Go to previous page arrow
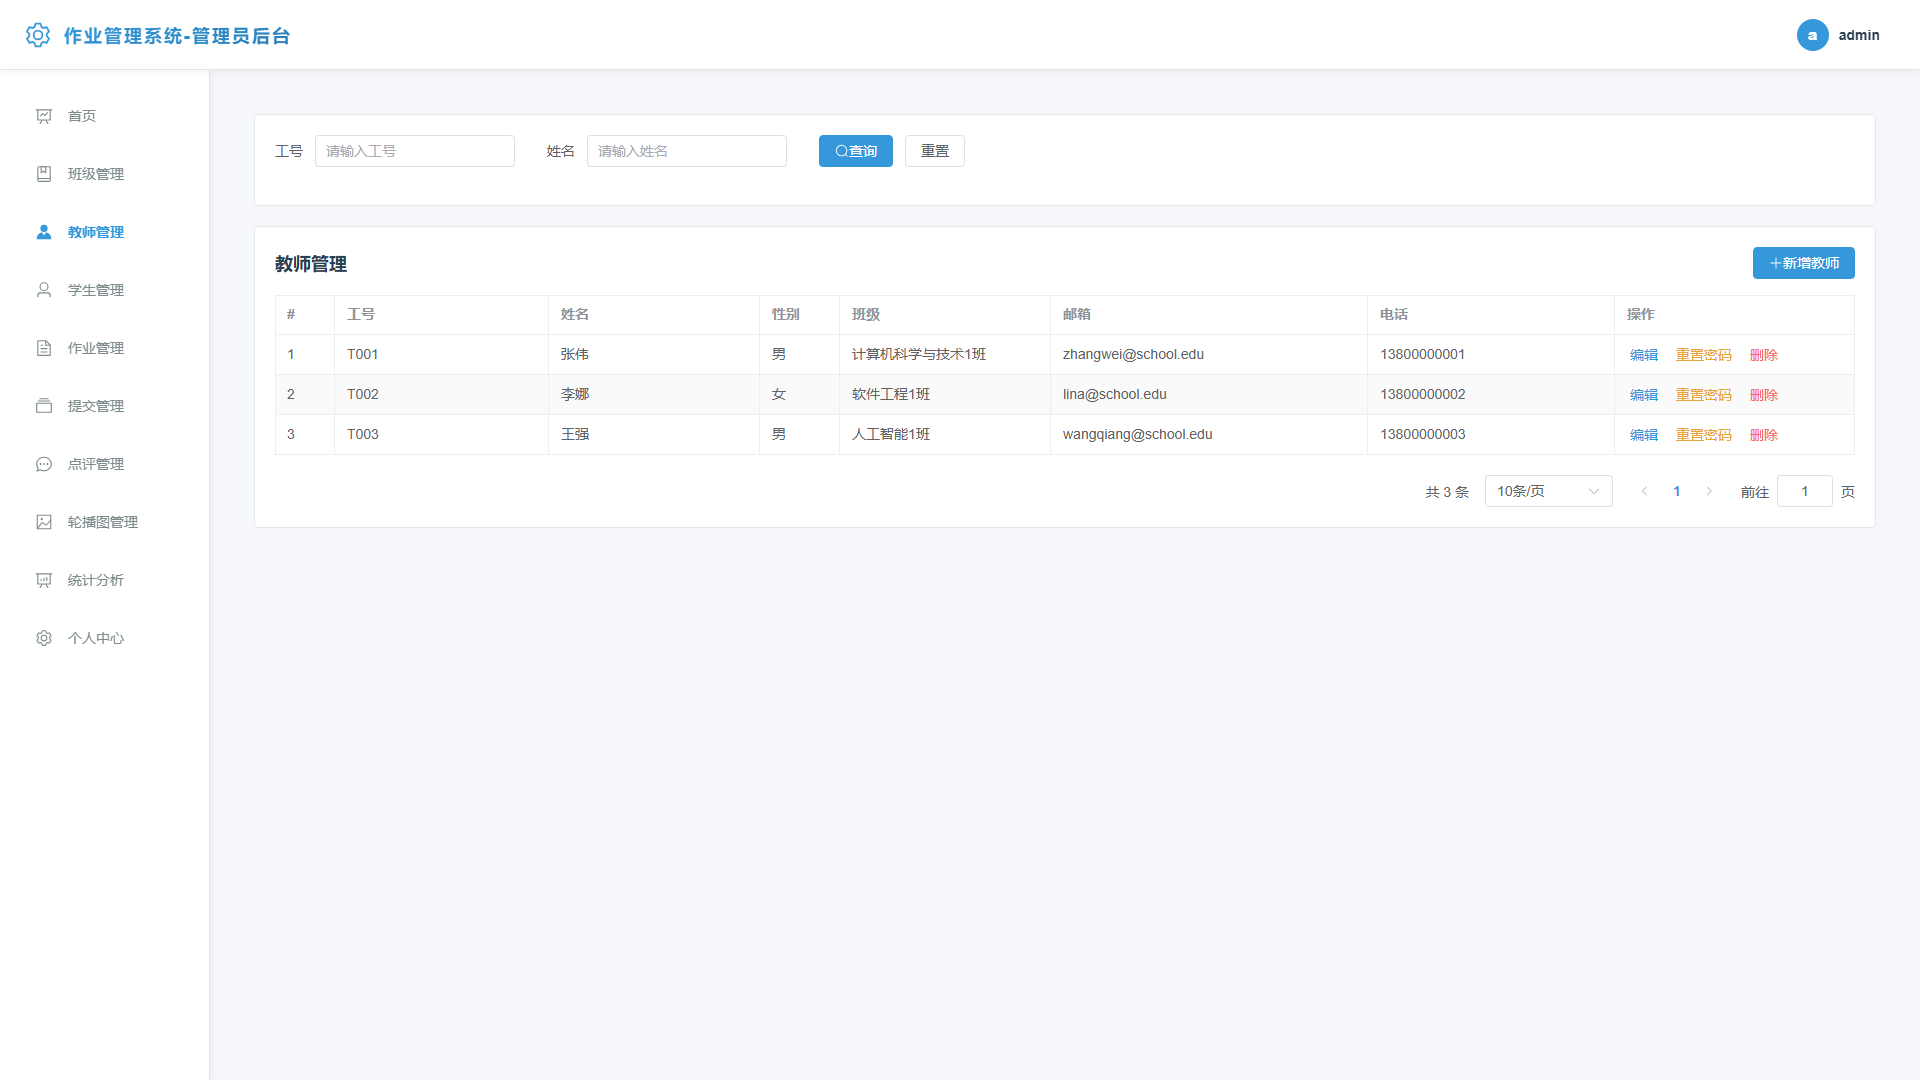 (x=1645, y=491)
